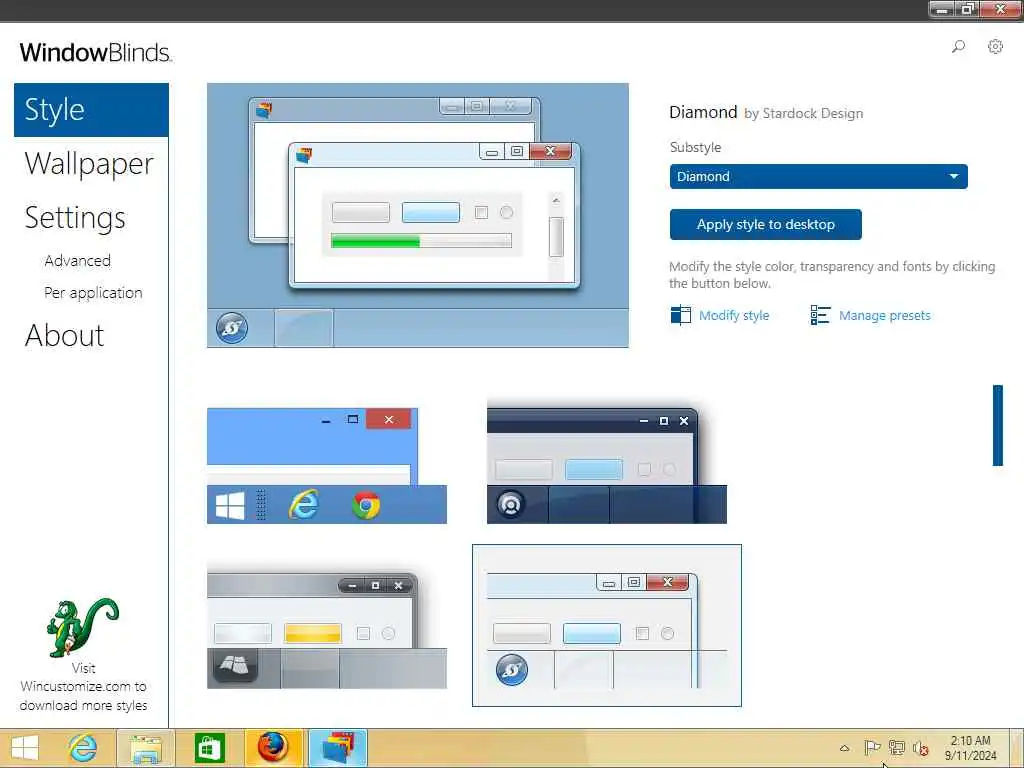Click the muted volume tray icon
The width and height of the screenshot is (1024, 768).
[921, 748]
